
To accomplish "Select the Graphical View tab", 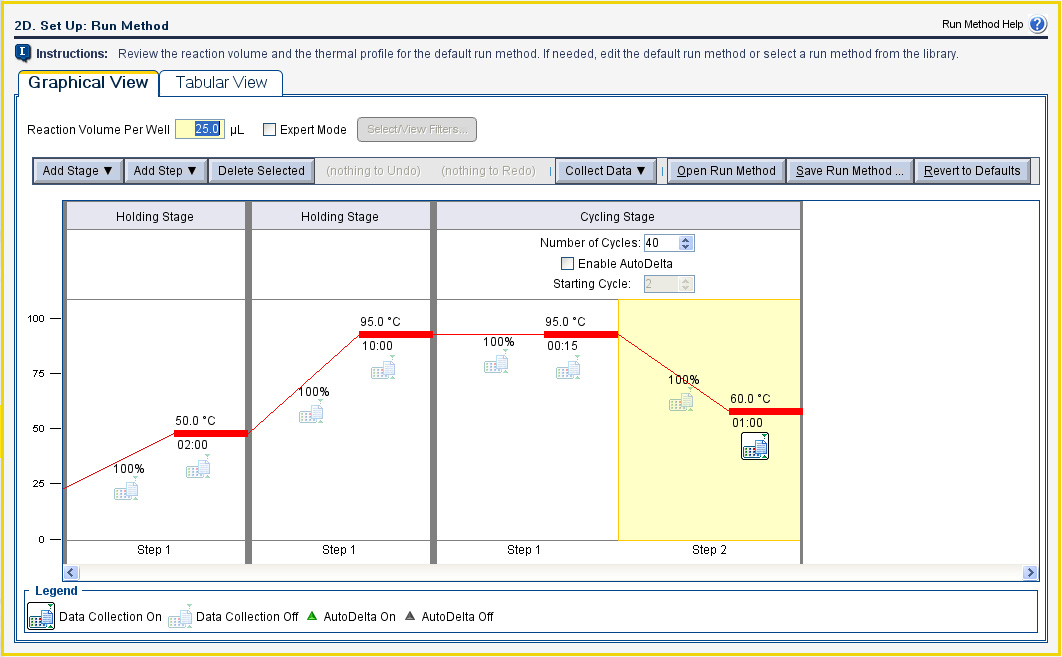I will [x=88, y=83].
